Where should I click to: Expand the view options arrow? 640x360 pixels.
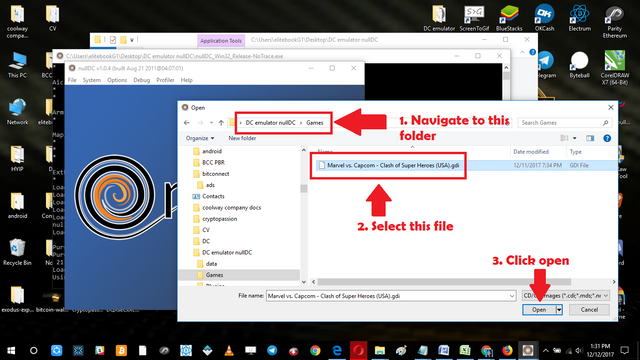574,138
